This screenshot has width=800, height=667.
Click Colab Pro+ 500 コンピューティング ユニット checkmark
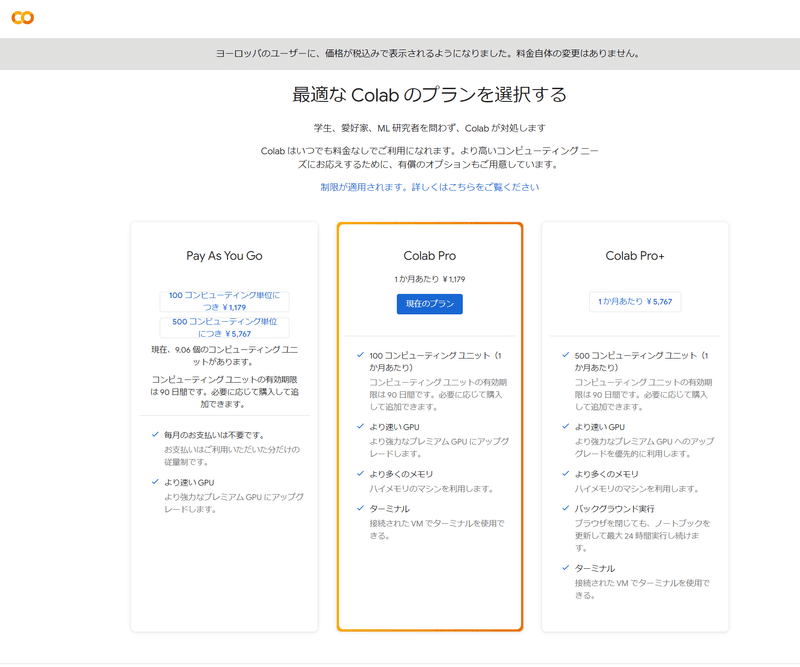click(x=565, y=355)
